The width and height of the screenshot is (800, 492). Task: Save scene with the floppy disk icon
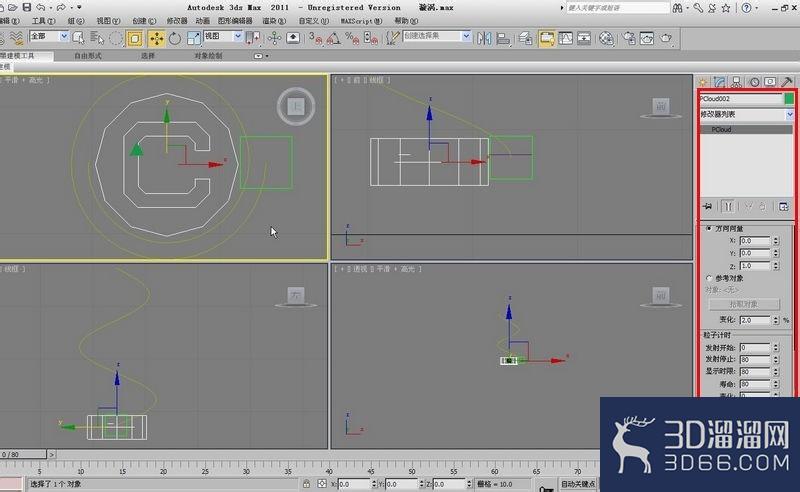point(27,7)
